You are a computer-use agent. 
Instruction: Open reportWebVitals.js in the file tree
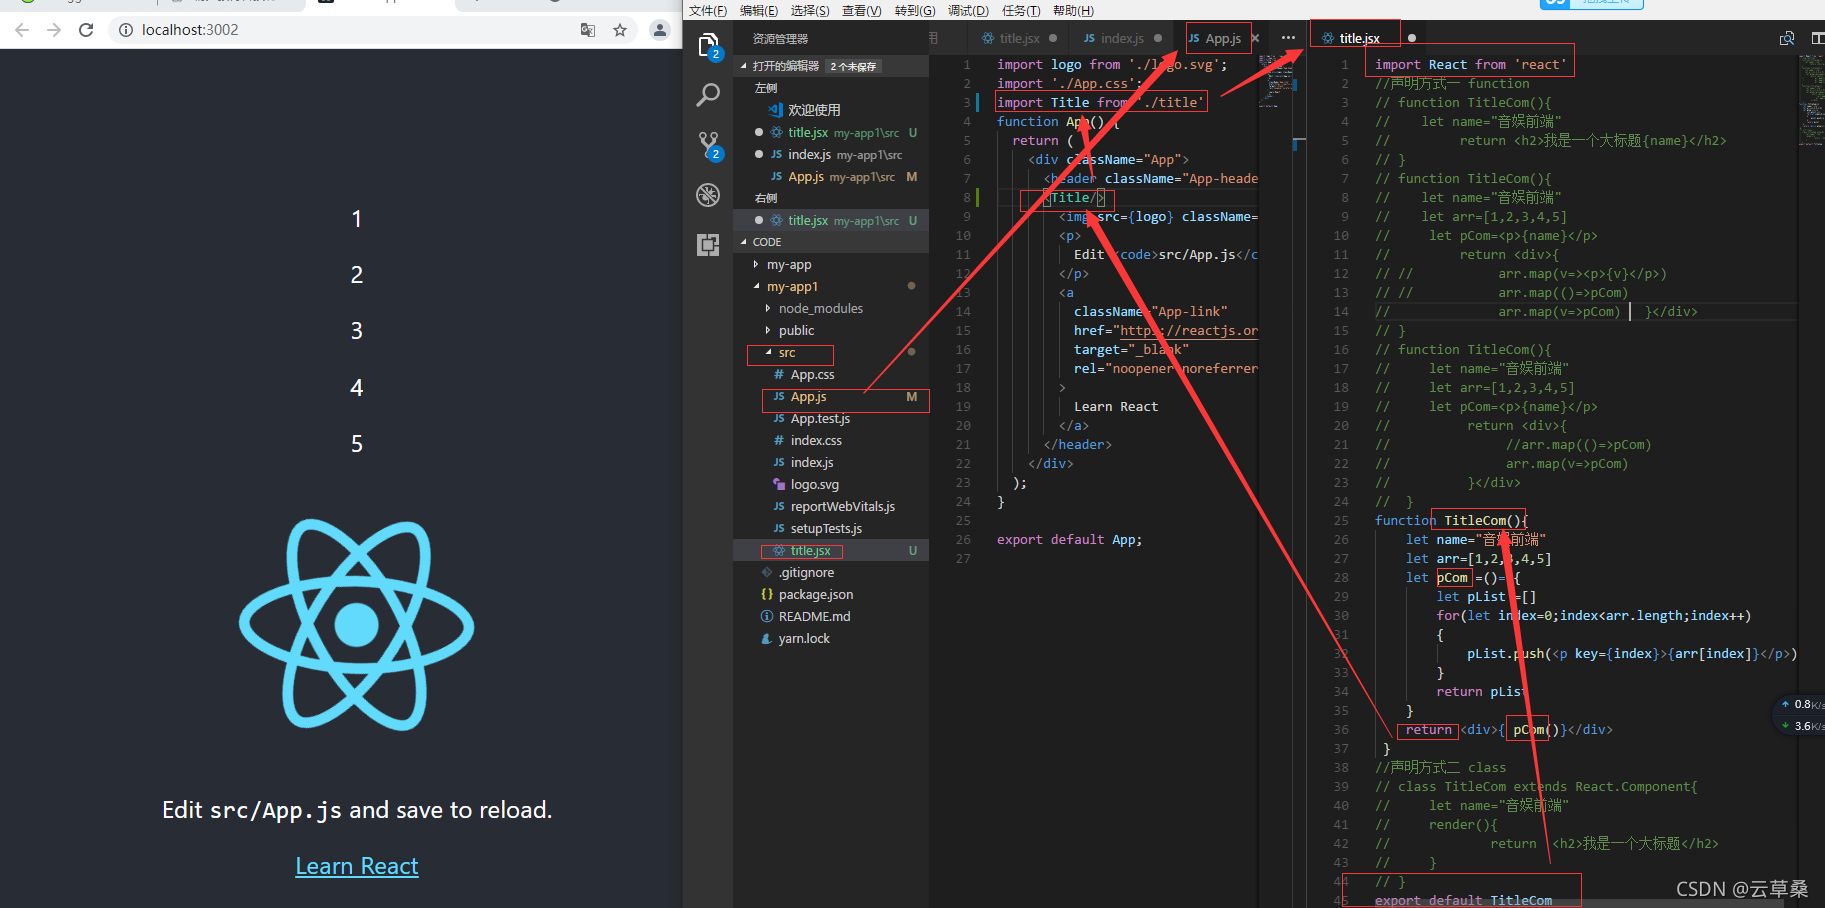(x=842, y=507)
